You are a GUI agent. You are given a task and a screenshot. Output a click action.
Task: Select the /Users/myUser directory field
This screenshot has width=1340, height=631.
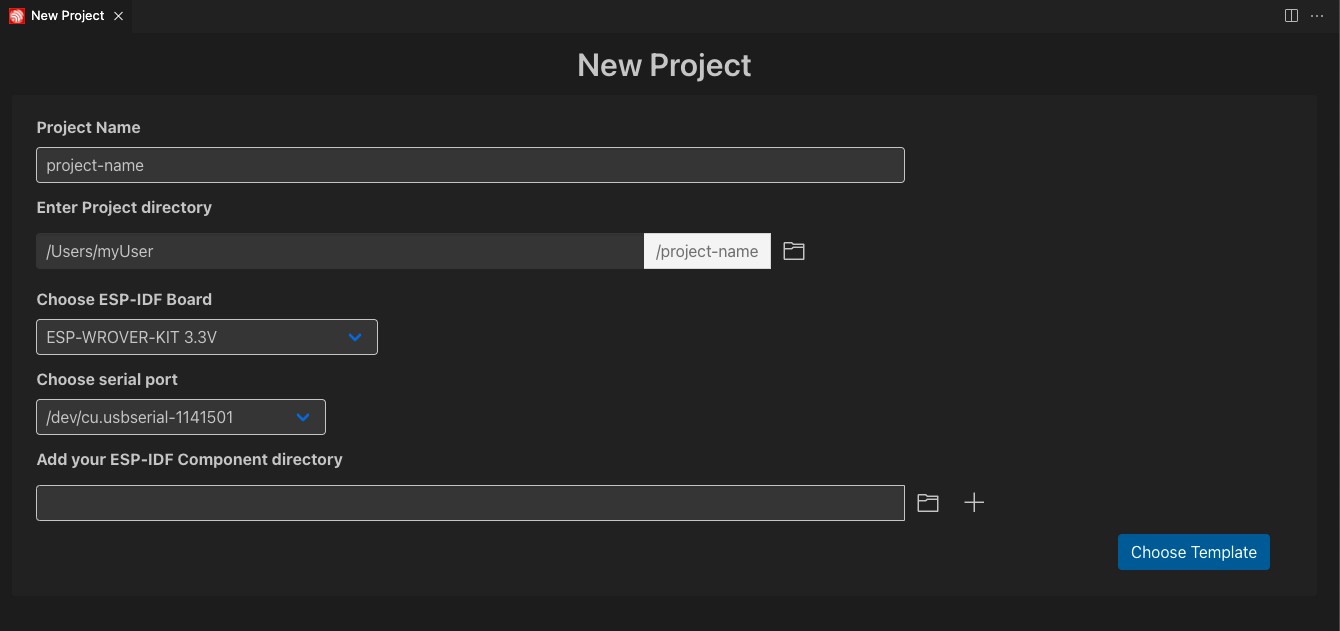click(x=340, y=251)
